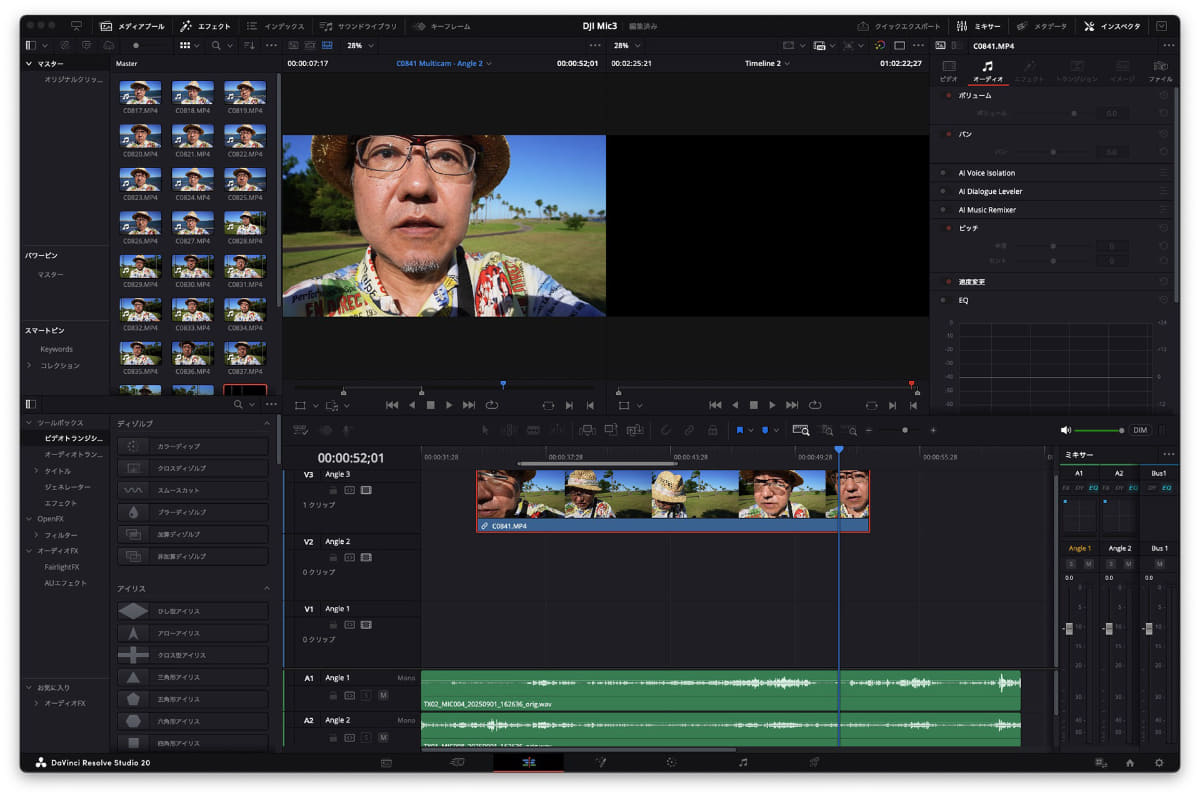This screenshot has width=1200, height=797.
Task: Open the Fairlight page icon in bottom bar
Action: 742,762
